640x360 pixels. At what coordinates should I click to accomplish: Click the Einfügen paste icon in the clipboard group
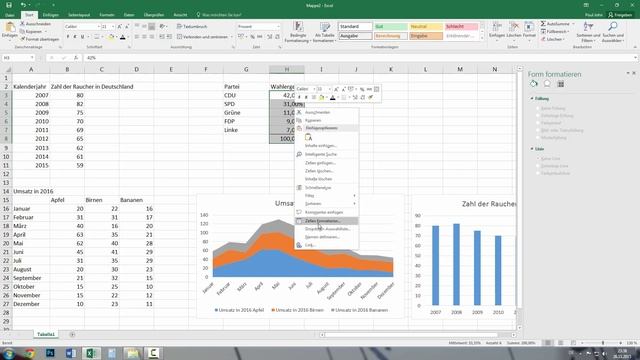click(9, 28)
